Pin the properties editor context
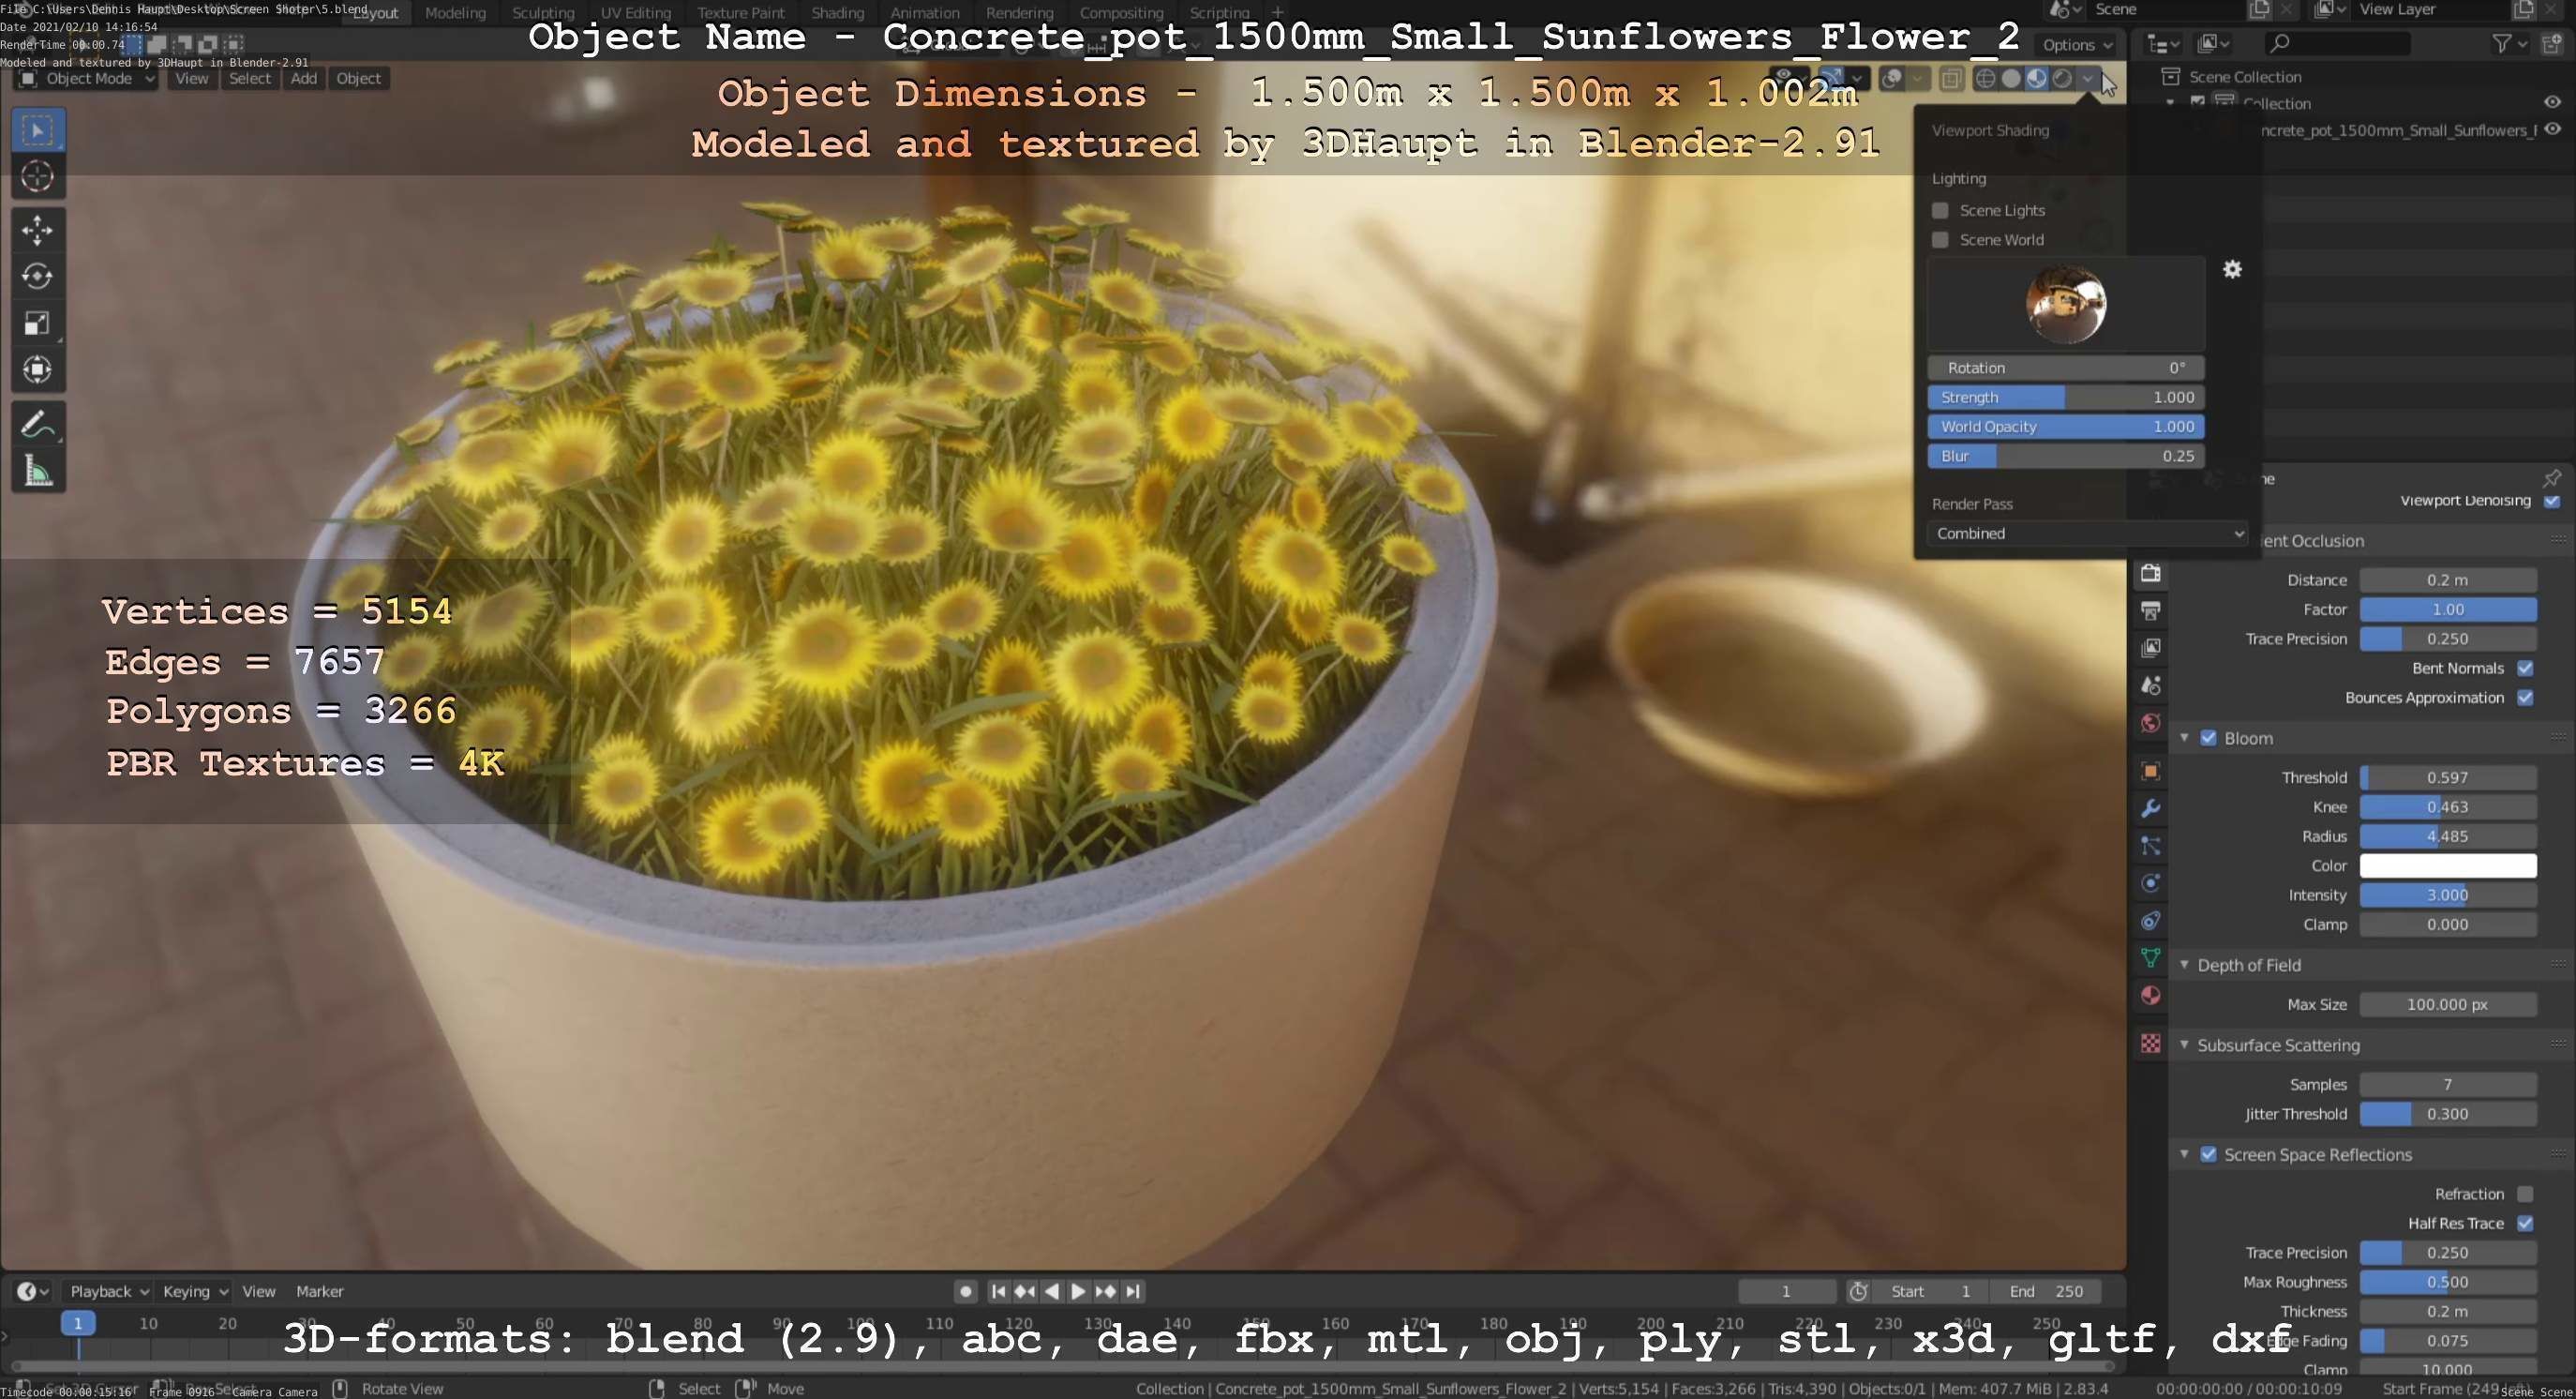Image resolution: width=2576 pixels, height=1399 pixels. (2551, 478)
